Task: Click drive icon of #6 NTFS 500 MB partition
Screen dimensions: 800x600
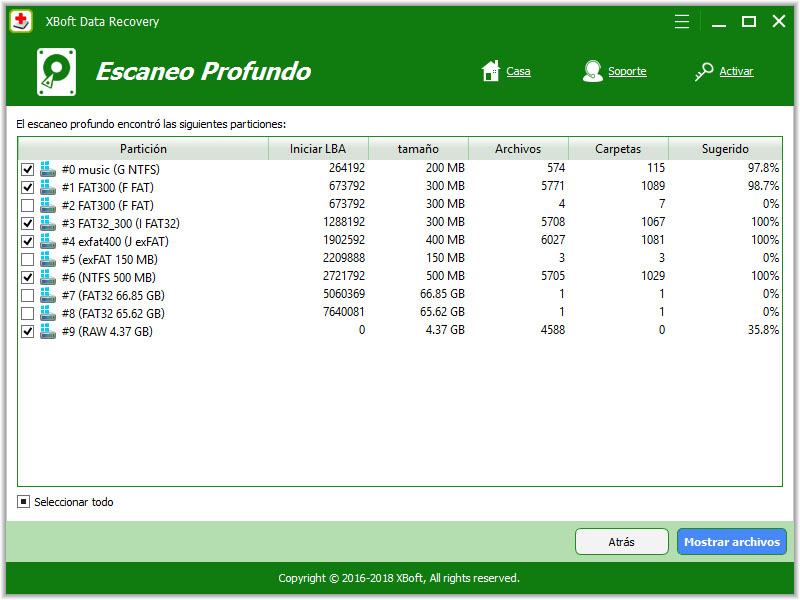Action: pos(47,277)
